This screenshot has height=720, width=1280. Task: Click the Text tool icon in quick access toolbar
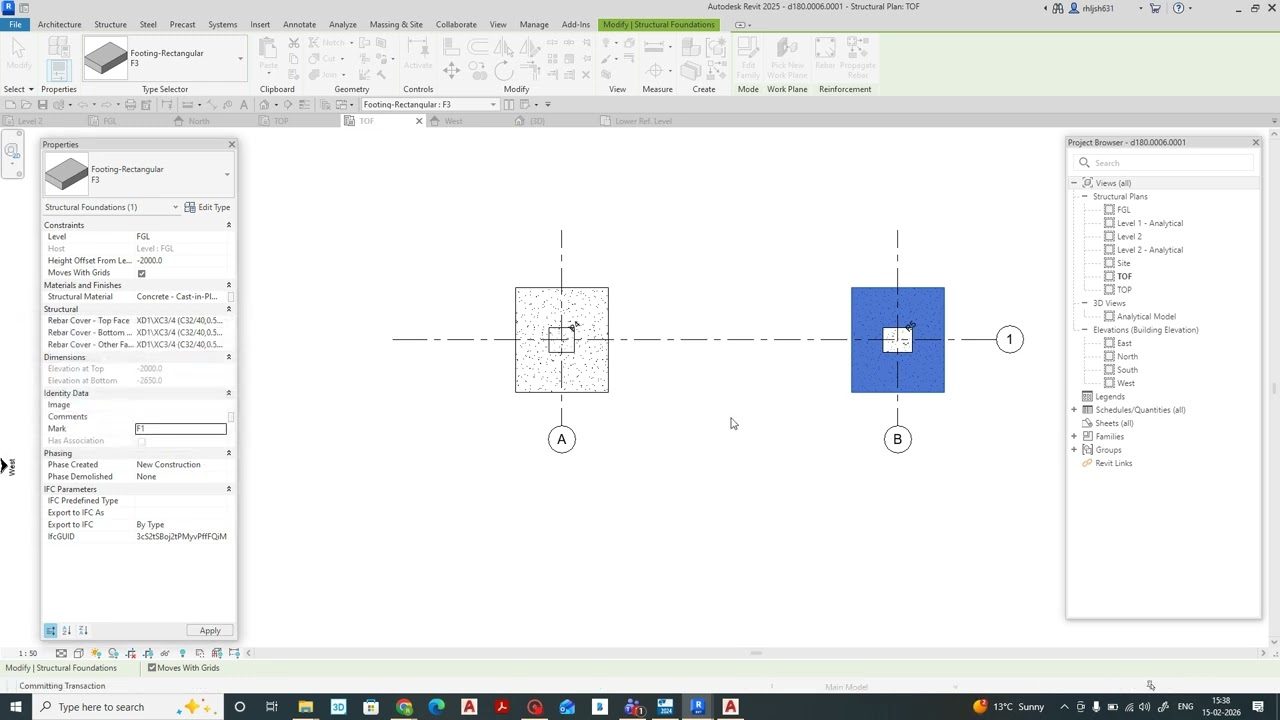pos(243,104)
